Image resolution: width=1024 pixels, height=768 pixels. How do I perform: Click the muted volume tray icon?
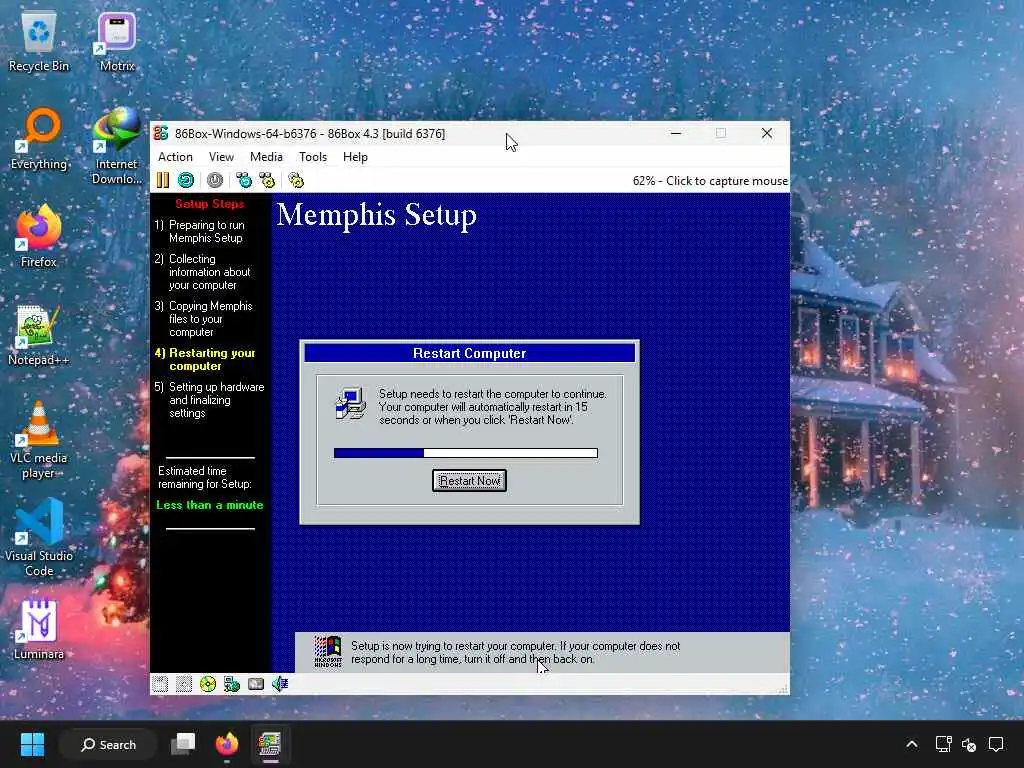click(969, 744)
